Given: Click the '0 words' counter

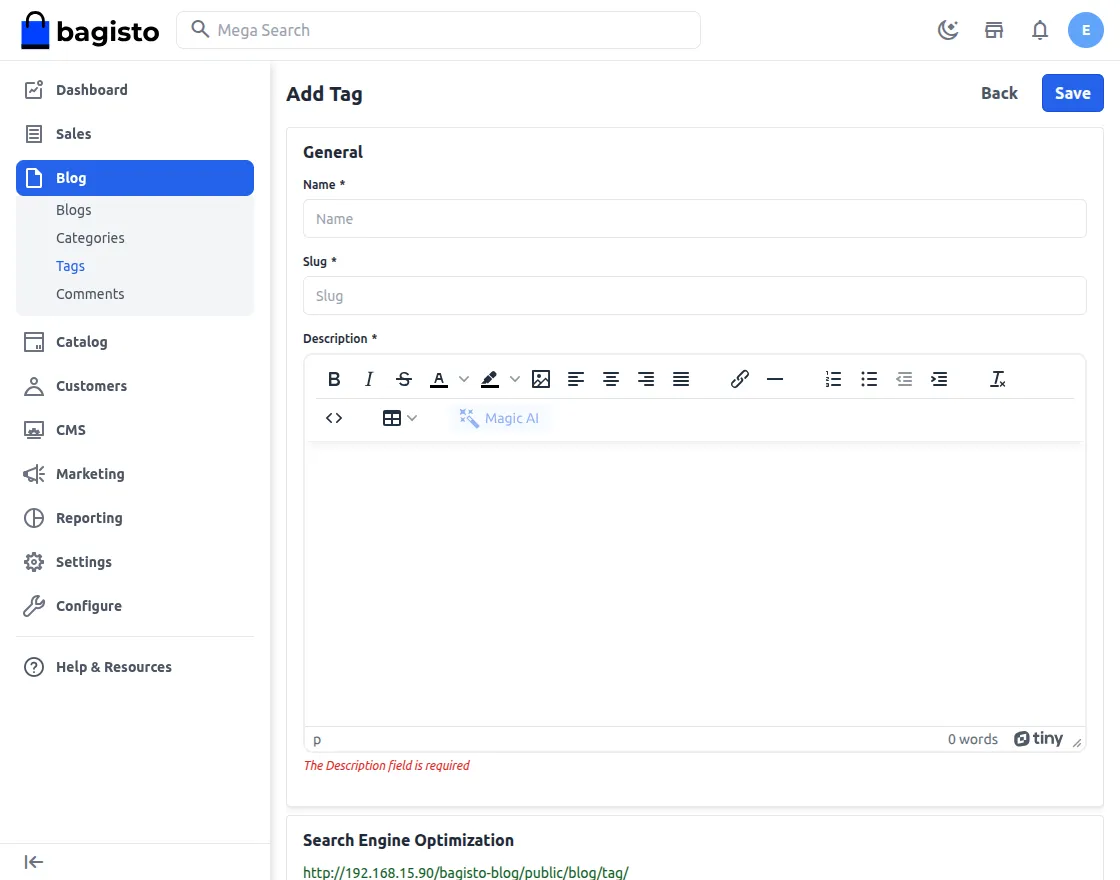Looking at the screenshot, I should [x=972, y=740].
